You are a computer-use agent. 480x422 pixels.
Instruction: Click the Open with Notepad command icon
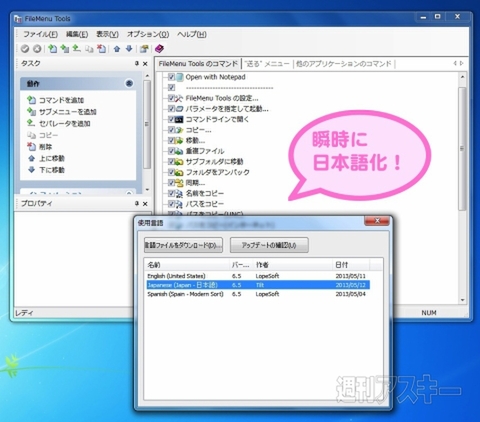[x=180, y=77]
